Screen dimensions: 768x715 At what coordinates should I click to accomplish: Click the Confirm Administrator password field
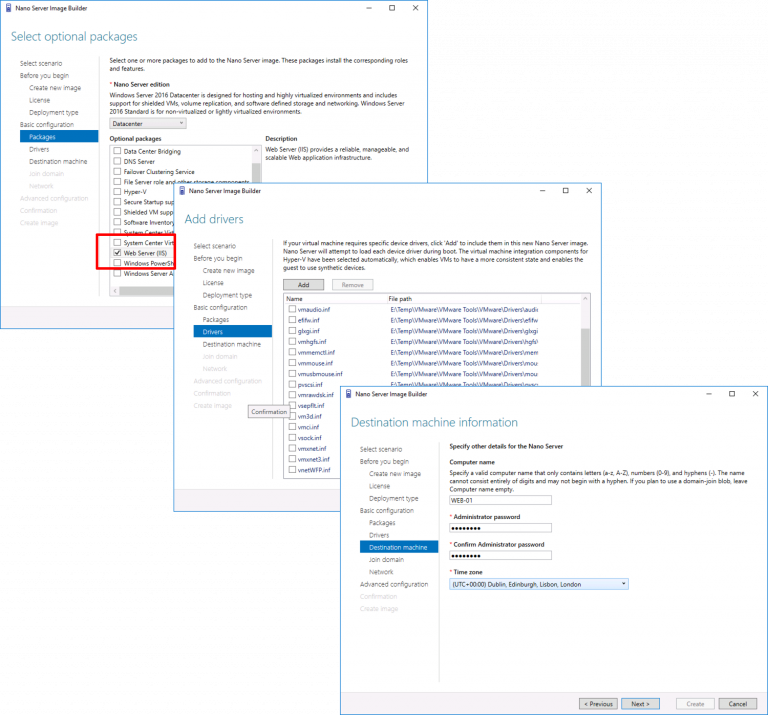coord(500,555)
